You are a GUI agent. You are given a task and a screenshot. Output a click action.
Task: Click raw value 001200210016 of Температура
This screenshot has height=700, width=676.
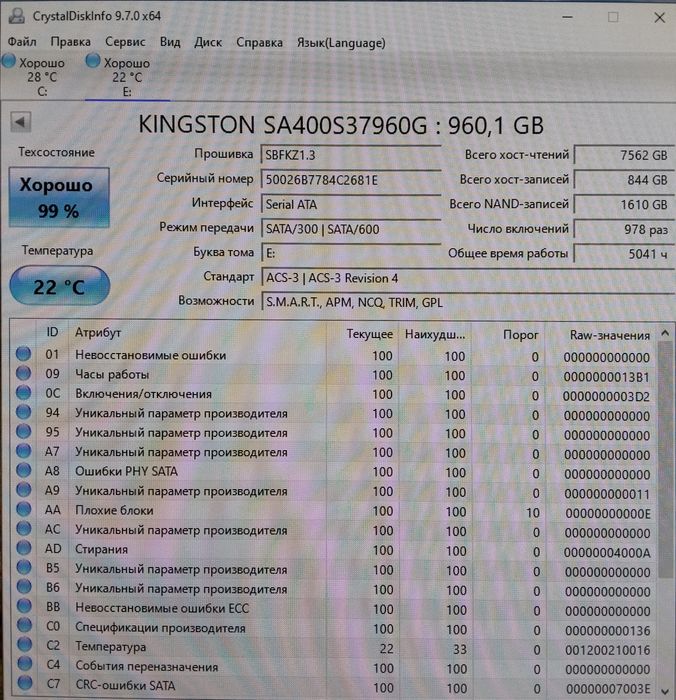tap(607, 650)
